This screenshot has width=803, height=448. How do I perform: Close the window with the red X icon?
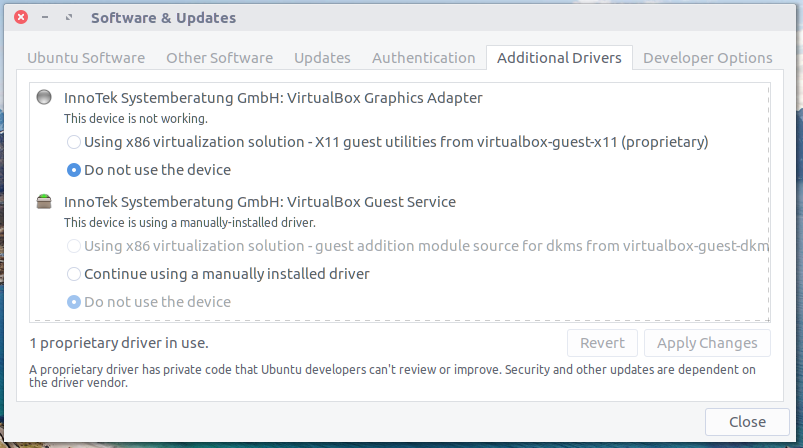click(x=21, y=17)
